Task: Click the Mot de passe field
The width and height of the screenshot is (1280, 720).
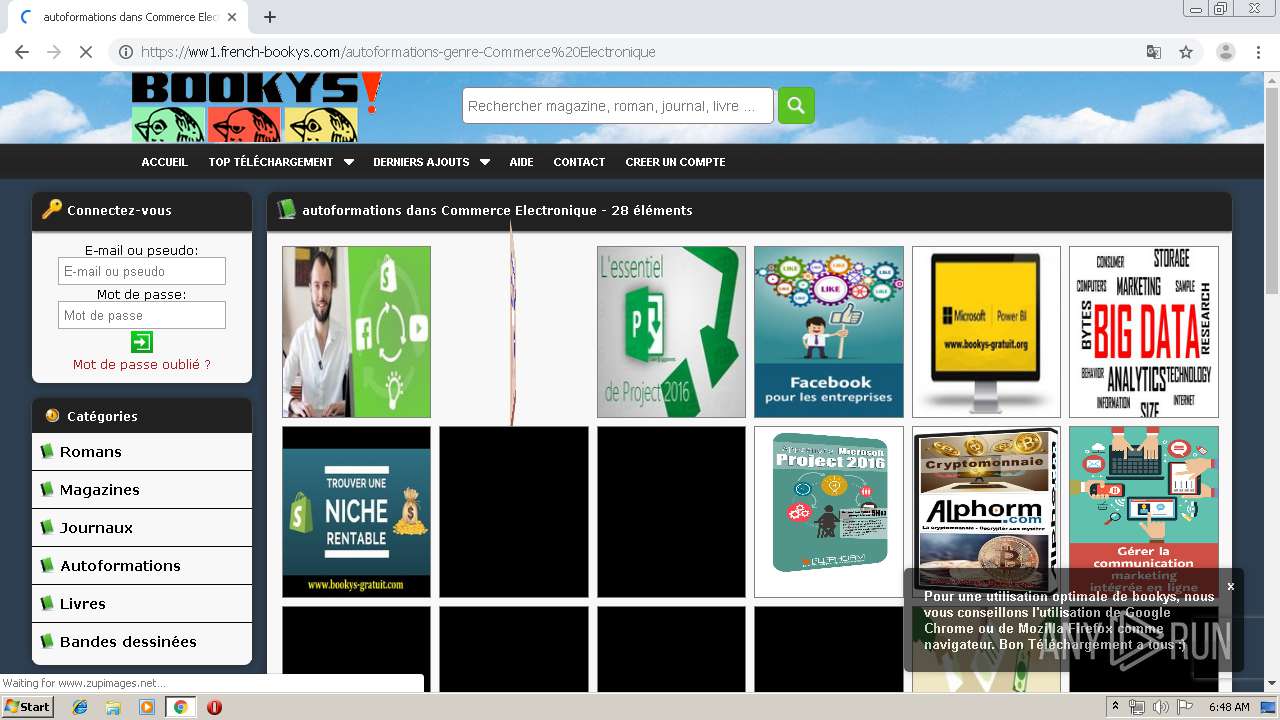Action: [142, 315]
